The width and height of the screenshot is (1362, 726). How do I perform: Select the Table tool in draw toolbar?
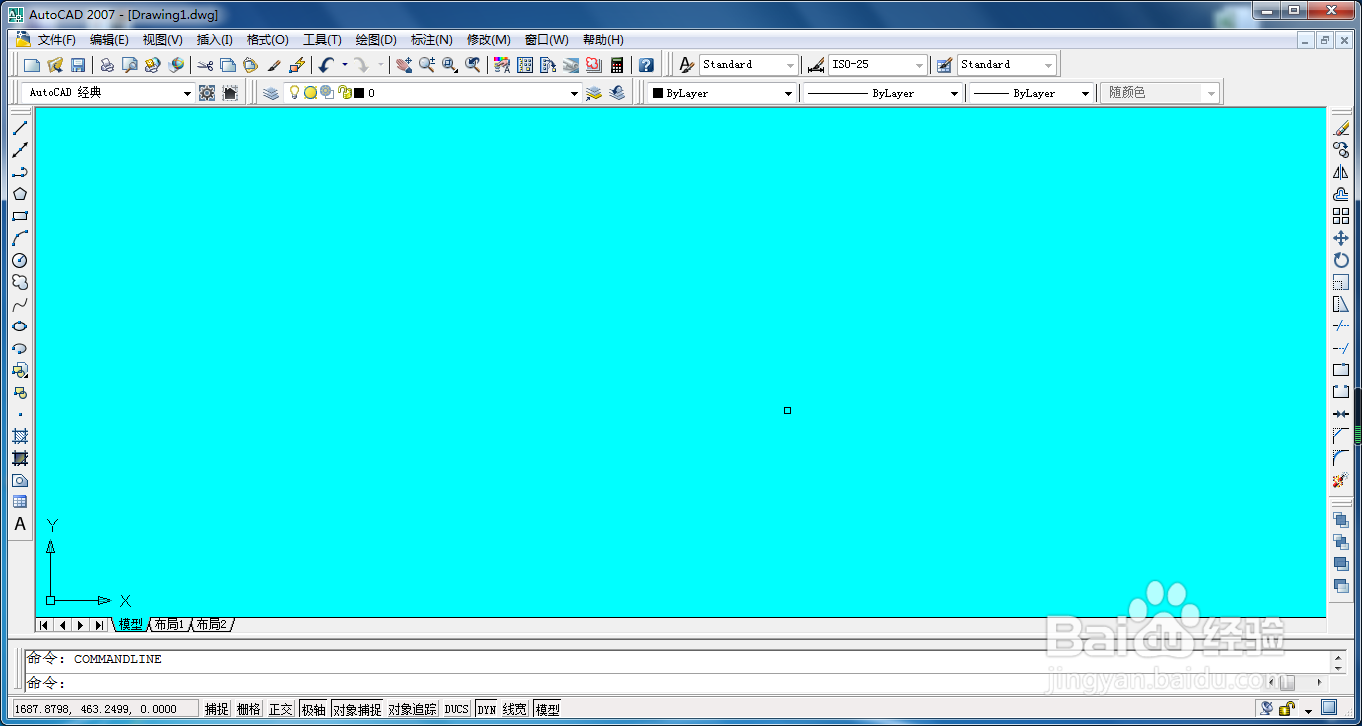[20, 502]
